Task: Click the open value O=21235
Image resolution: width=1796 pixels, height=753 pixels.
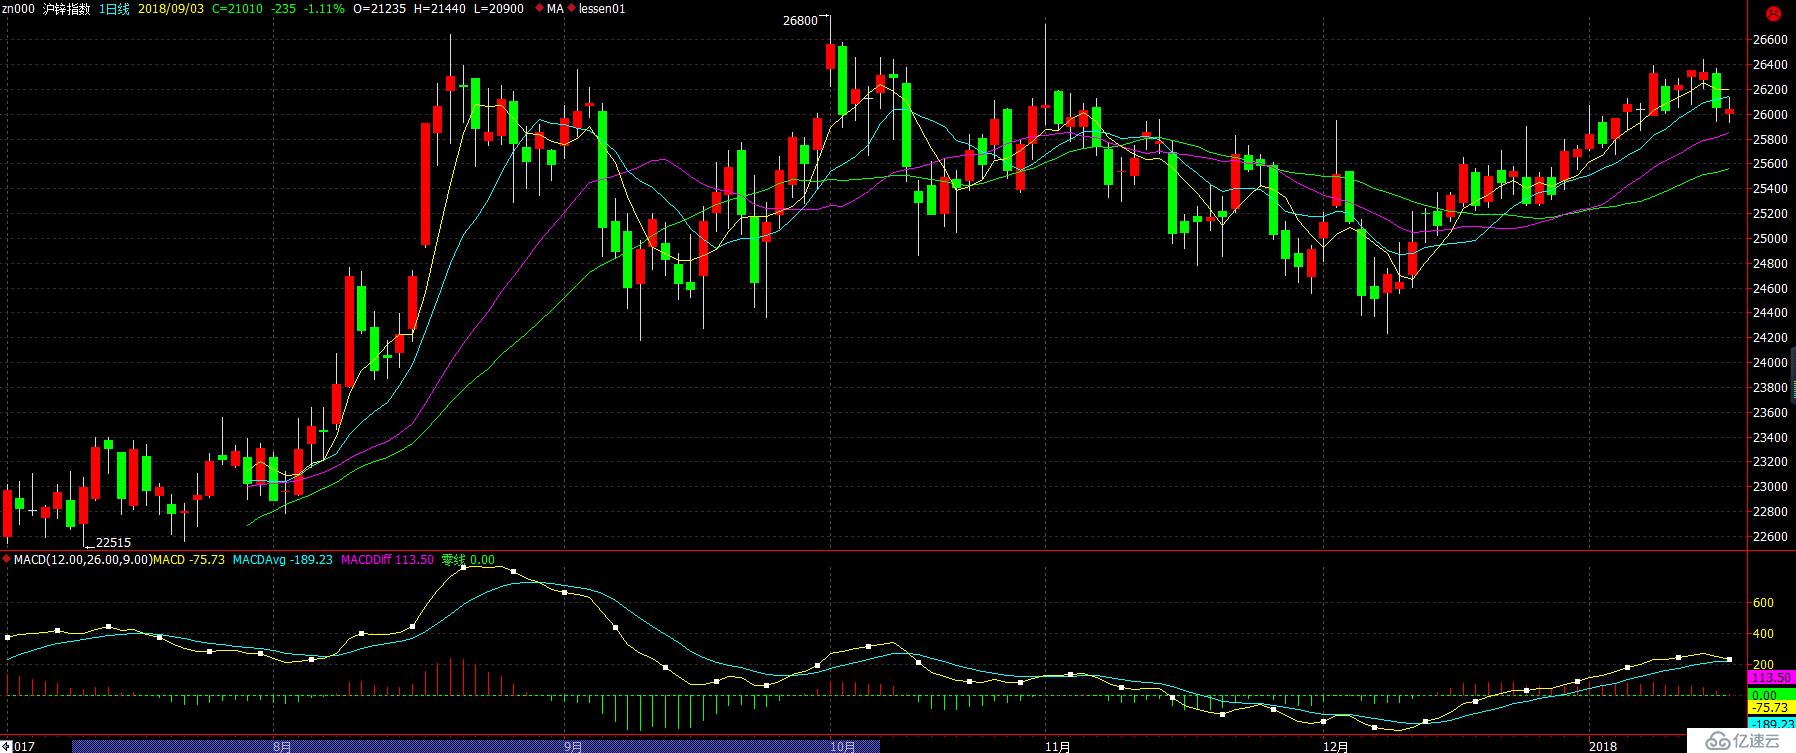Action: pos(380,9)
